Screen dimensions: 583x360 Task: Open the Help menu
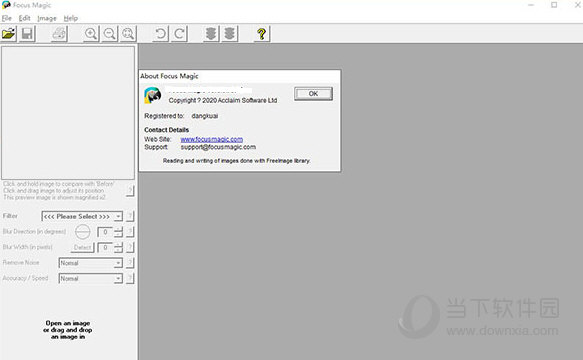(71, 18)
